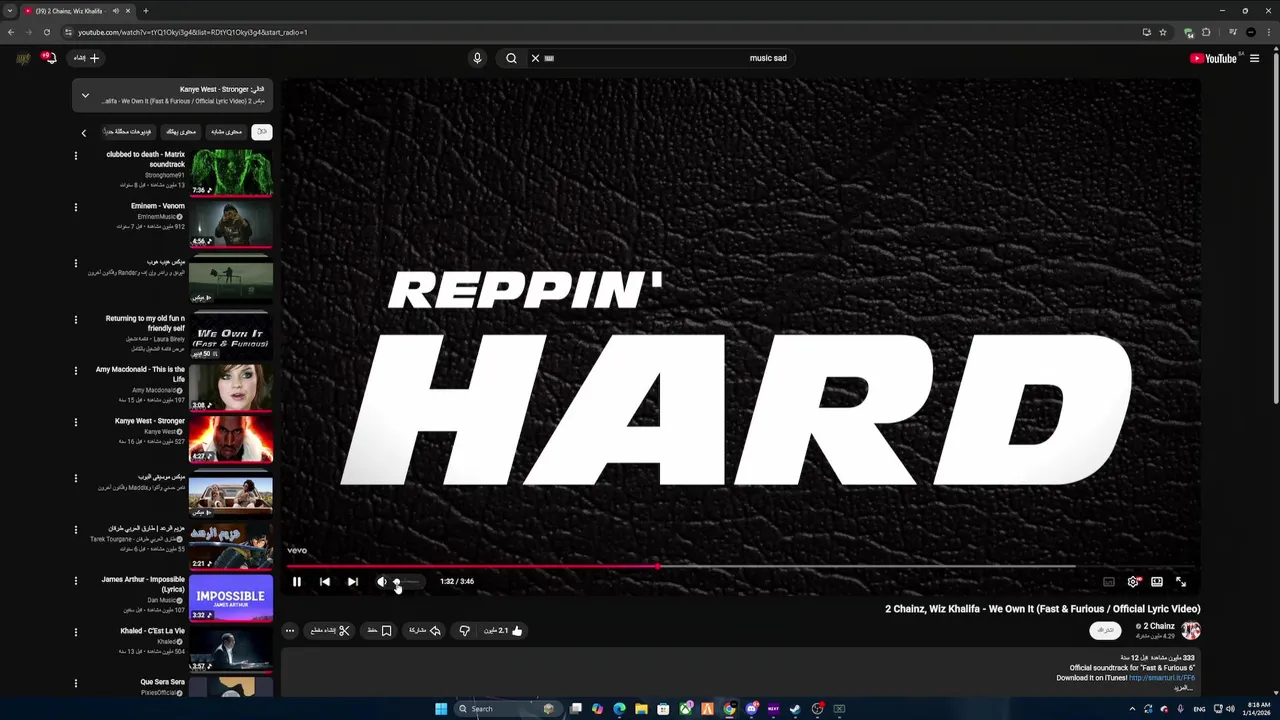
Task: Open the 2 Chainz channel avatar
Action: click(x=1191, y=630)
